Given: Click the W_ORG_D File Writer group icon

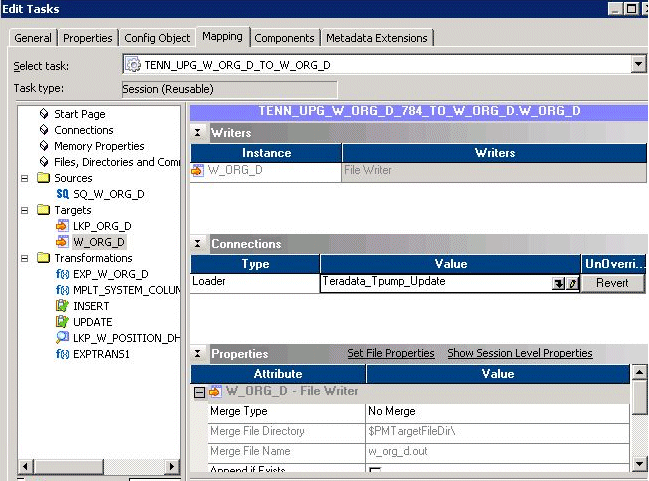Looking at the screenshot, I should click(215, 391).
